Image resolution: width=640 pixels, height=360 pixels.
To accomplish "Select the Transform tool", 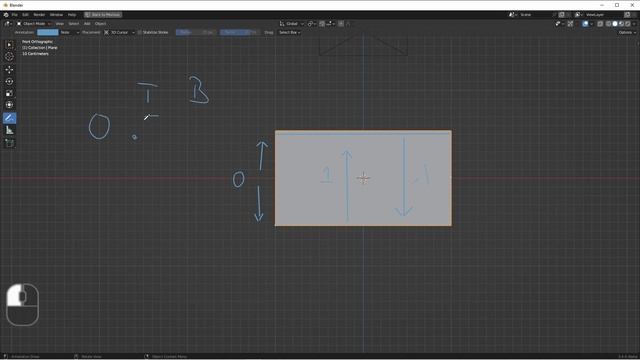I will tap(9, 105).
